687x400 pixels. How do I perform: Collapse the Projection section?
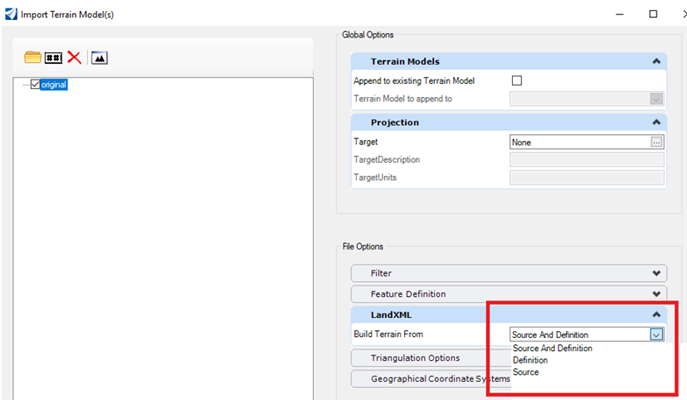pyautogui.click(x=656, y=122)
